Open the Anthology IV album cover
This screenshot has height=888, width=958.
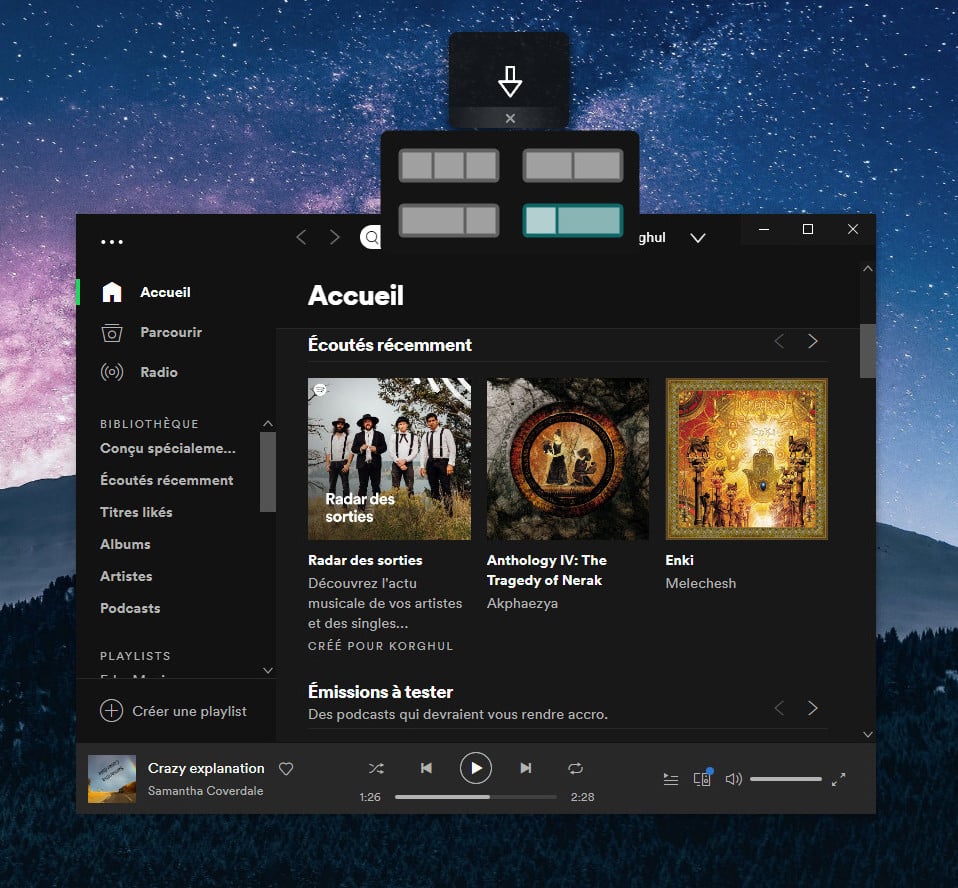point(568,459)
